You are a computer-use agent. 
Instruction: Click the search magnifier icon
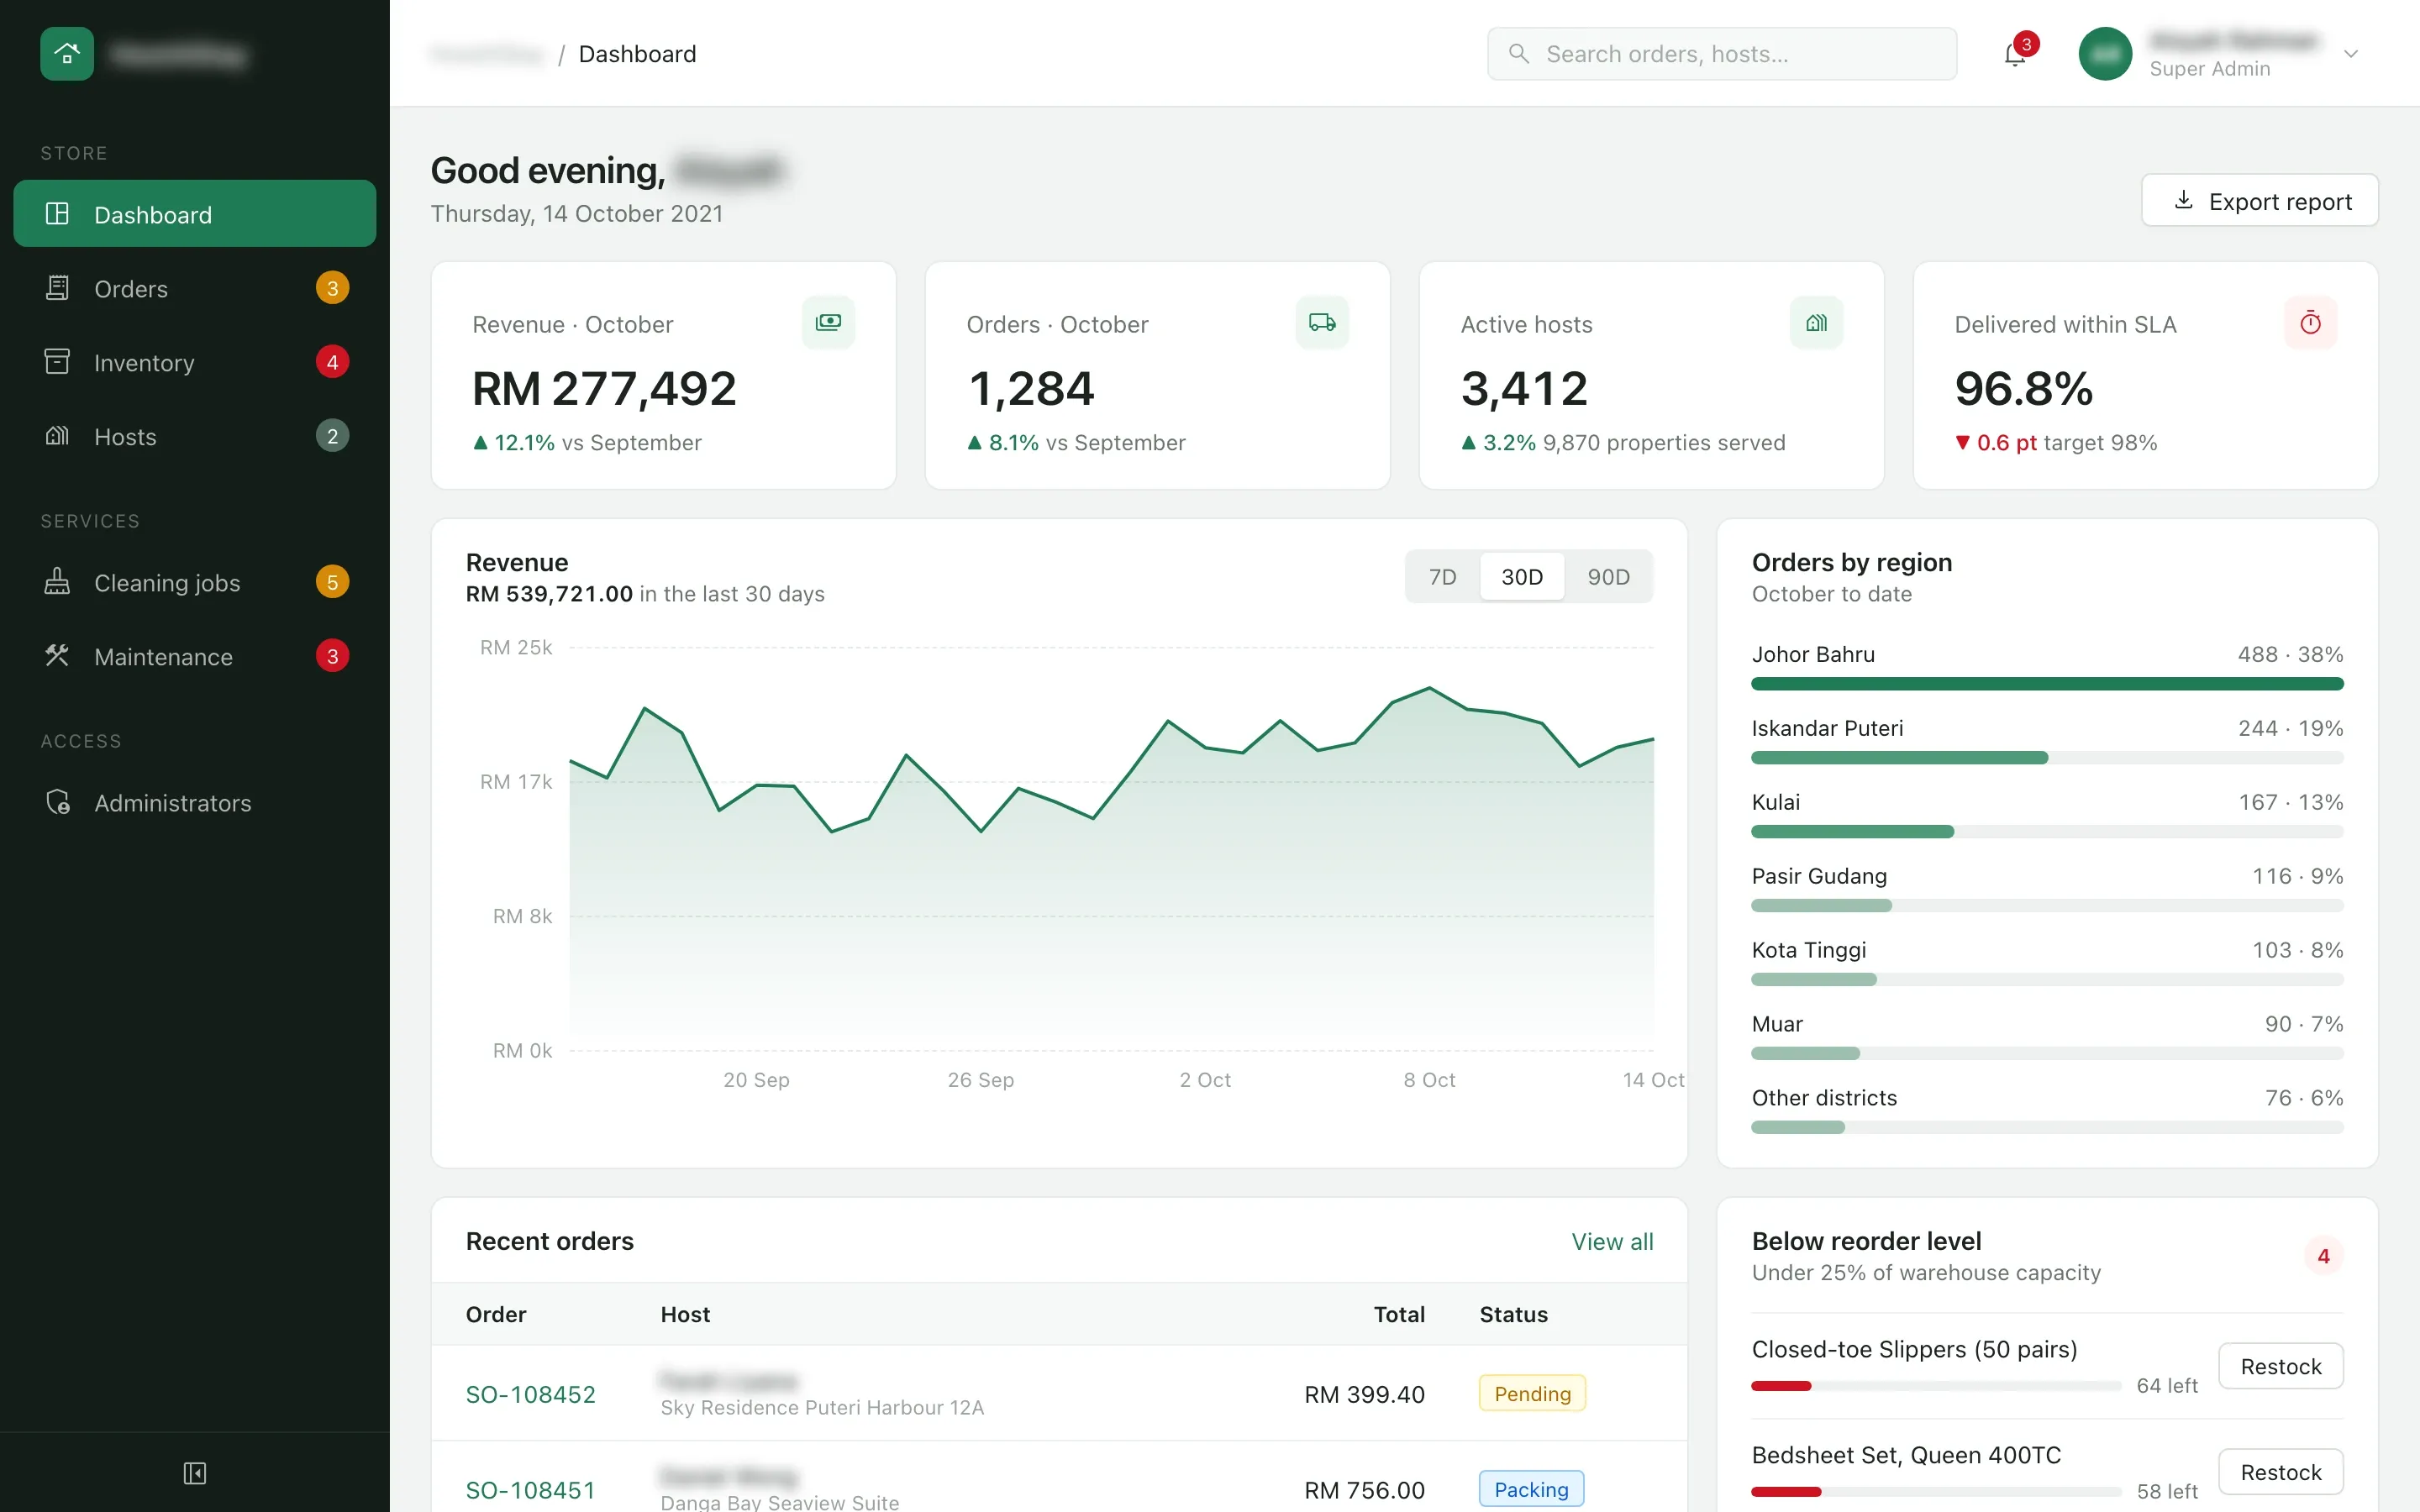point(1519,54)
